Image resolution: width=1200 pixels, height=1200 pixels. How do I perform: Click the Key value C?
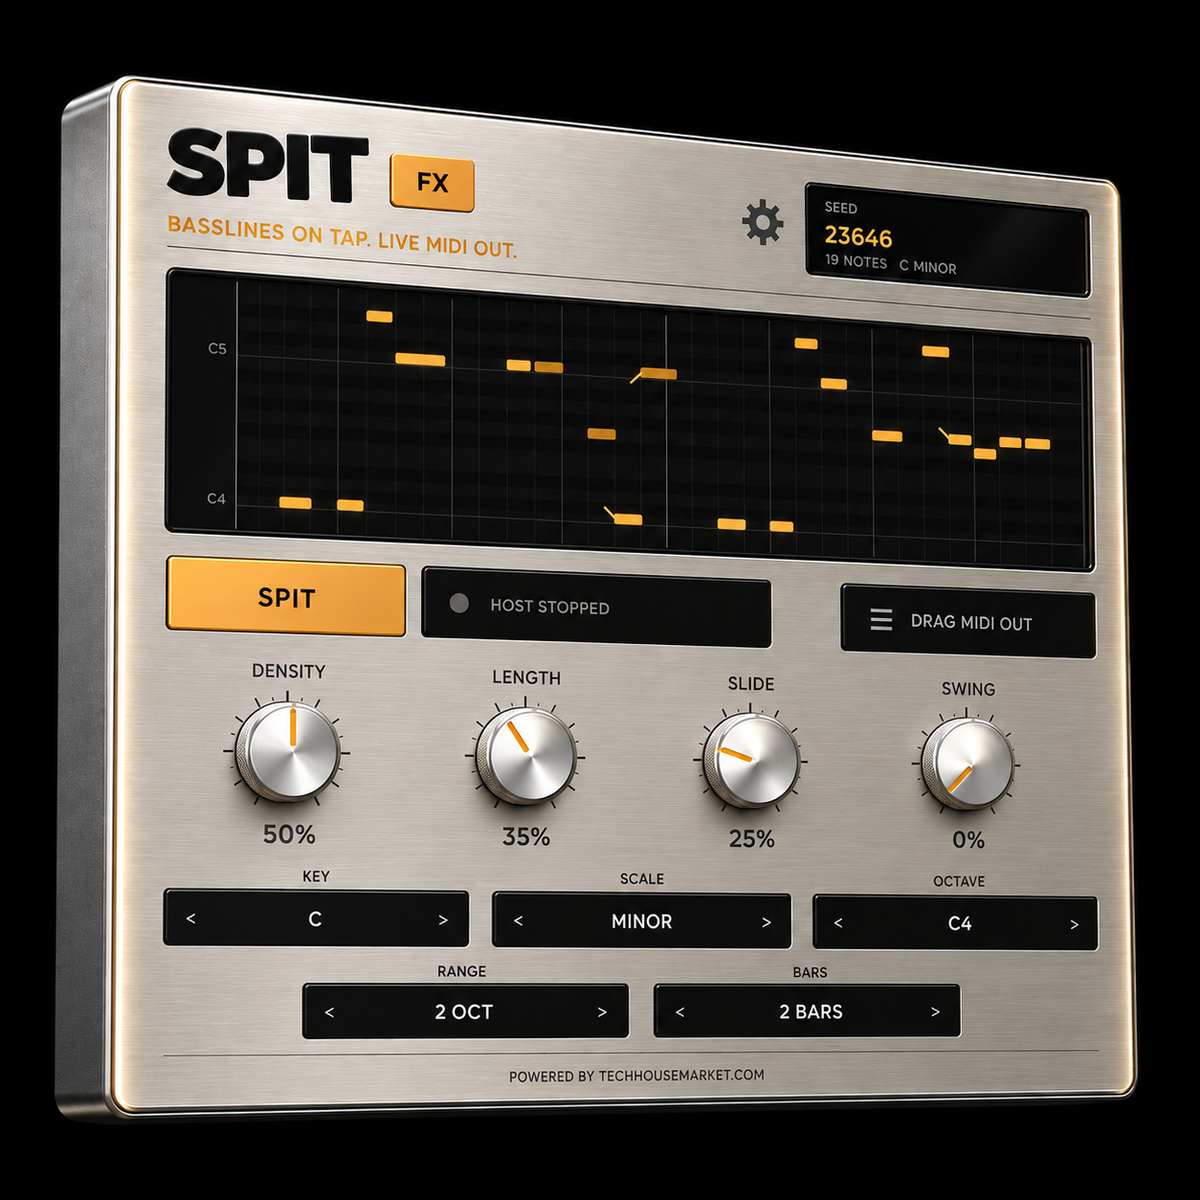click(315, 918)
